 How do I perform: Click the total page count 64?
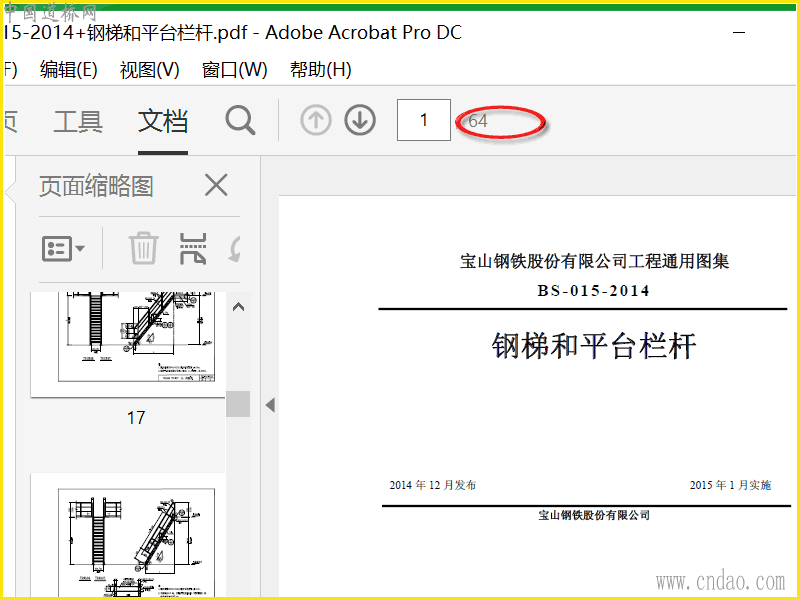coord(478,121)
